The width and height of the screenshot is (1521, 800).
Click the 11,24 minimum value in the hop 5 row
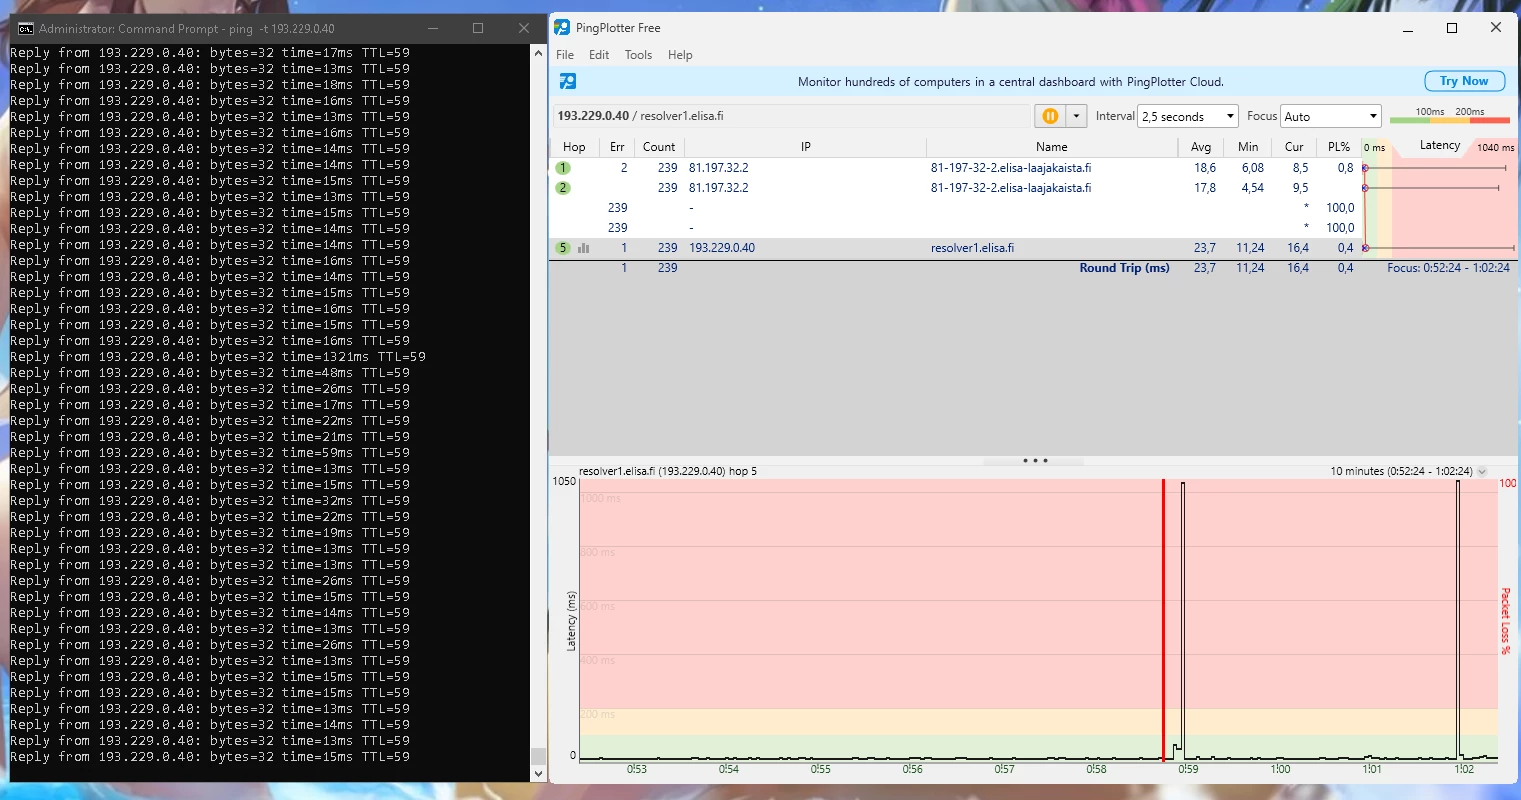(x=1250, y=248)
